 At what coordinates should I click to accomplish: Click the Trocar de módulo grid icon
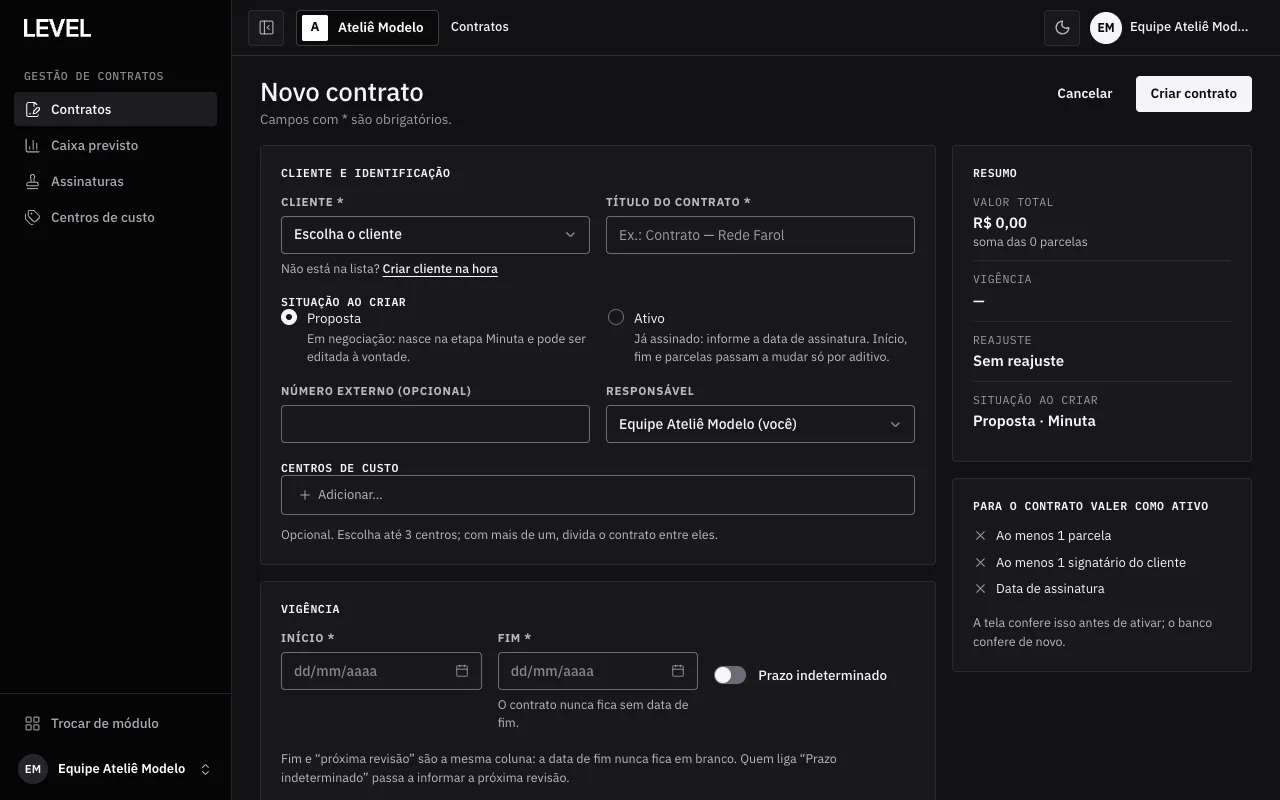(33, 723)
